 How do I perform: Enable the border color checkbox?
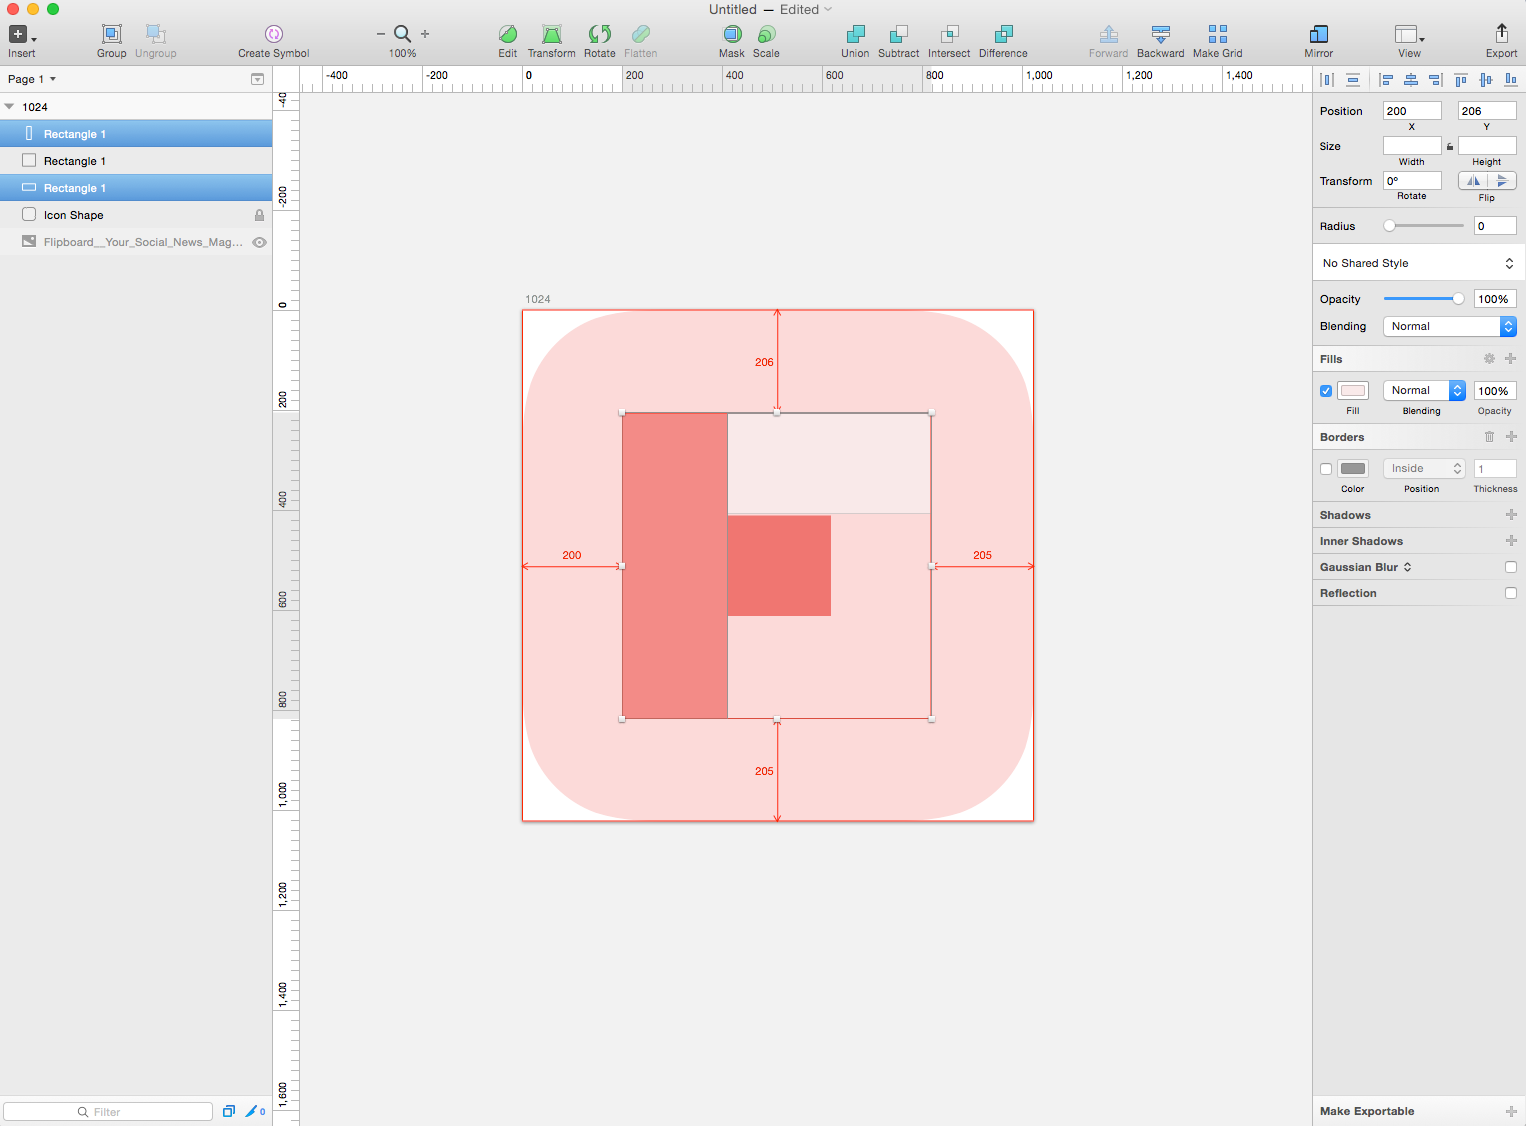pyautogui.click(x=1326, y=468)
